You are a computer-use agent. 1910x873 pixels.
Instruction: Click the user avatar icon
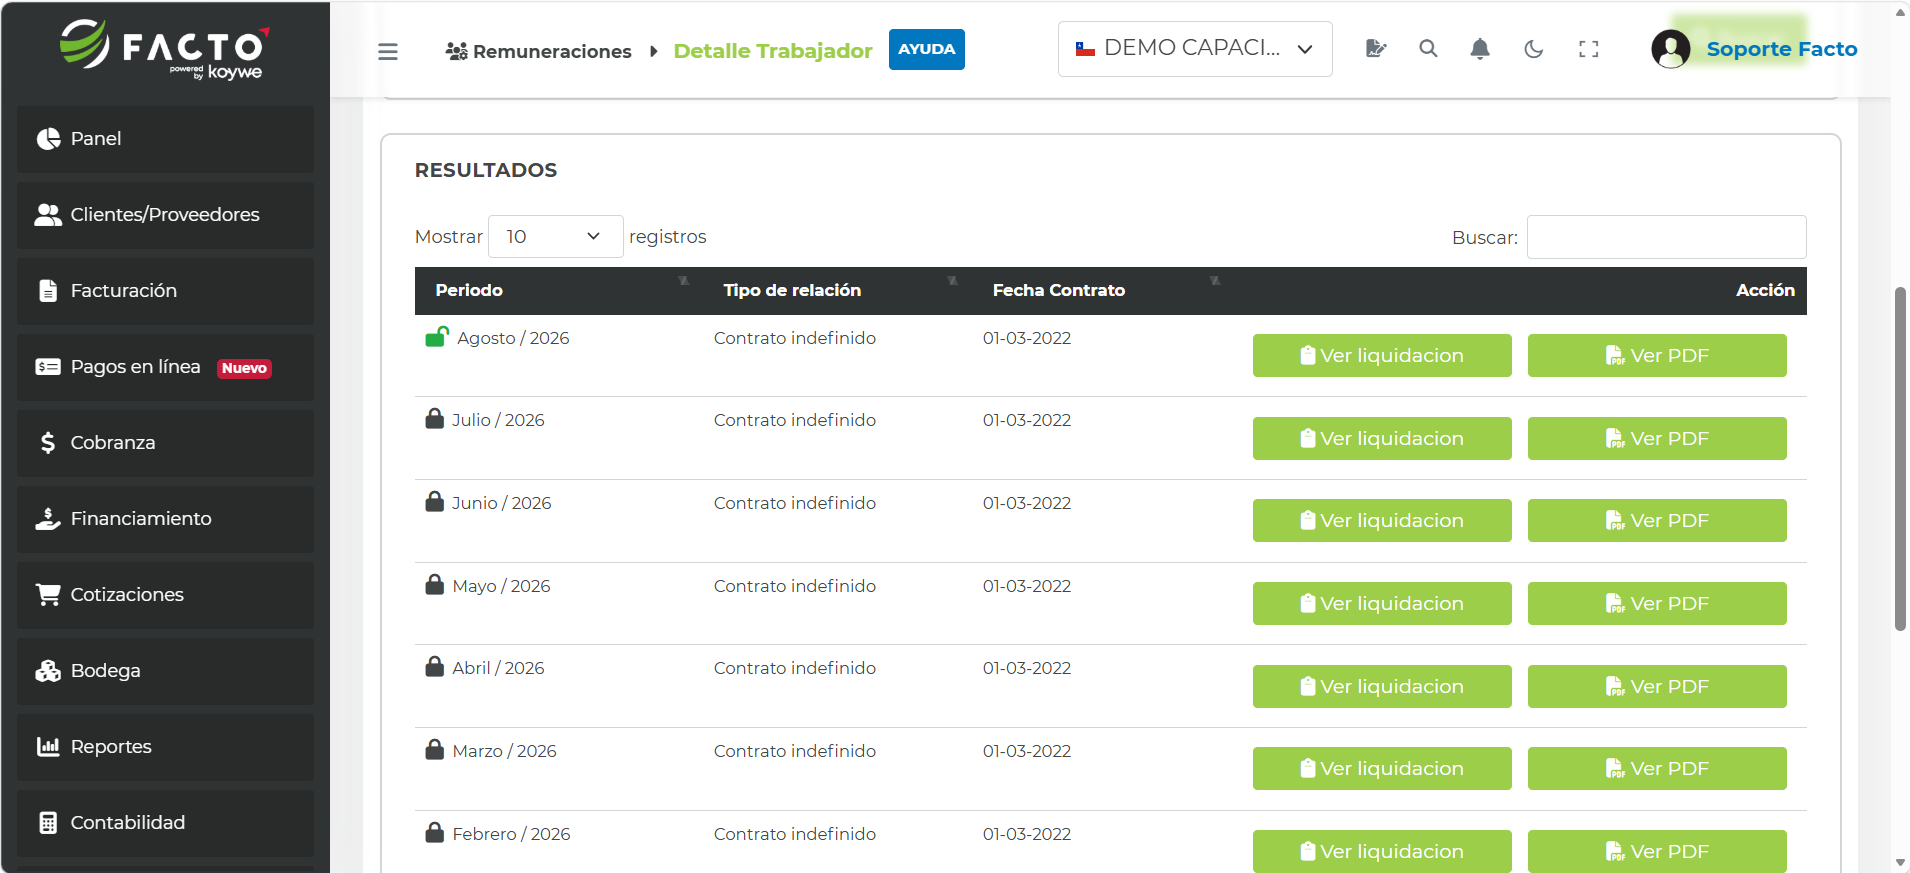tap(1670, 48)
